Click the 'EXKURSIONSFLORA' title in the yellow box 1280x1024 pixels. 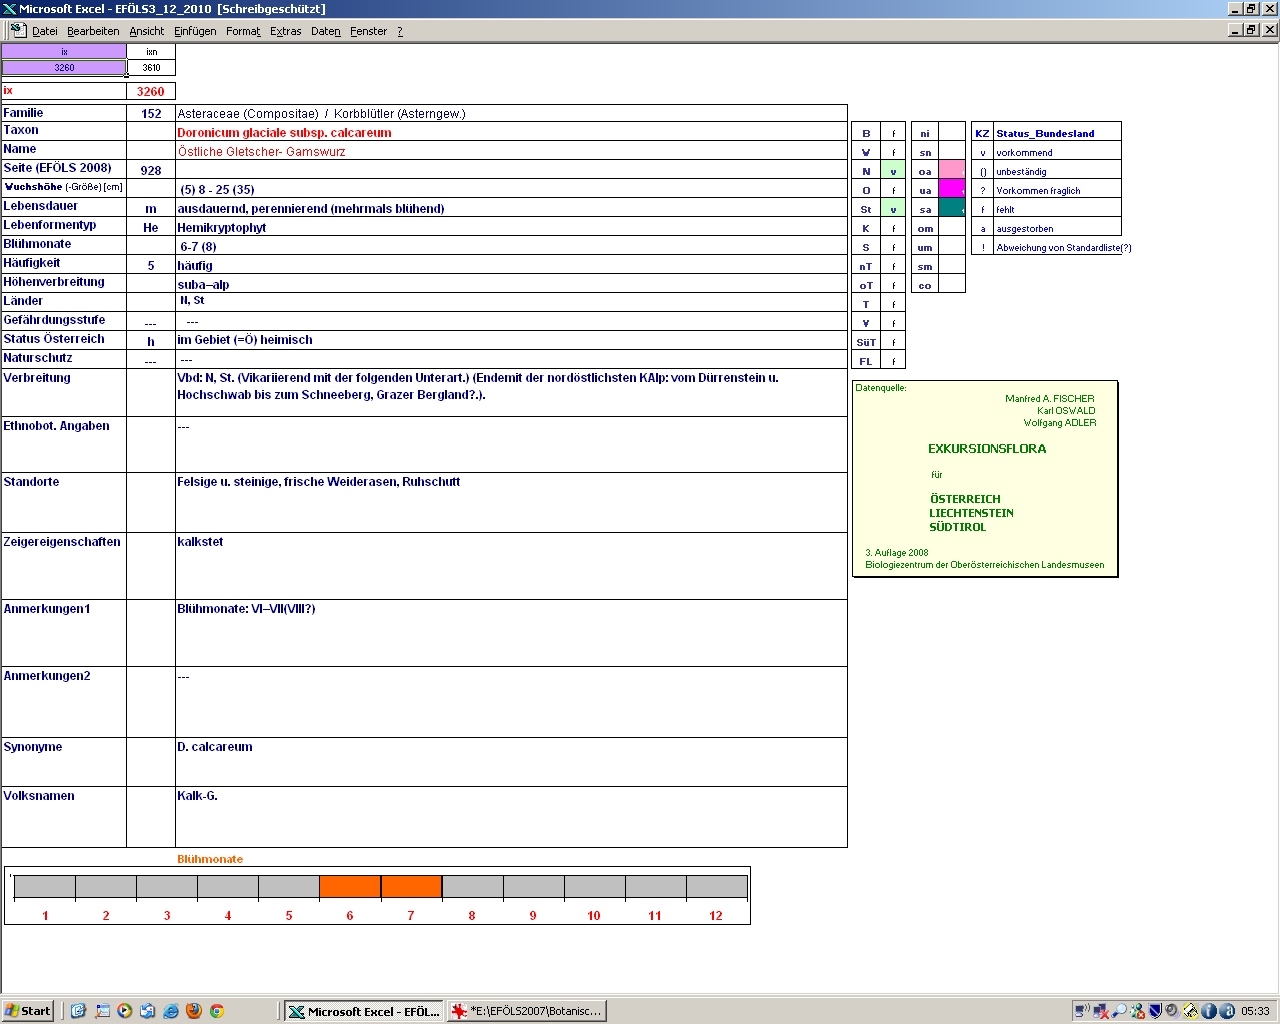tap(987, 449)
